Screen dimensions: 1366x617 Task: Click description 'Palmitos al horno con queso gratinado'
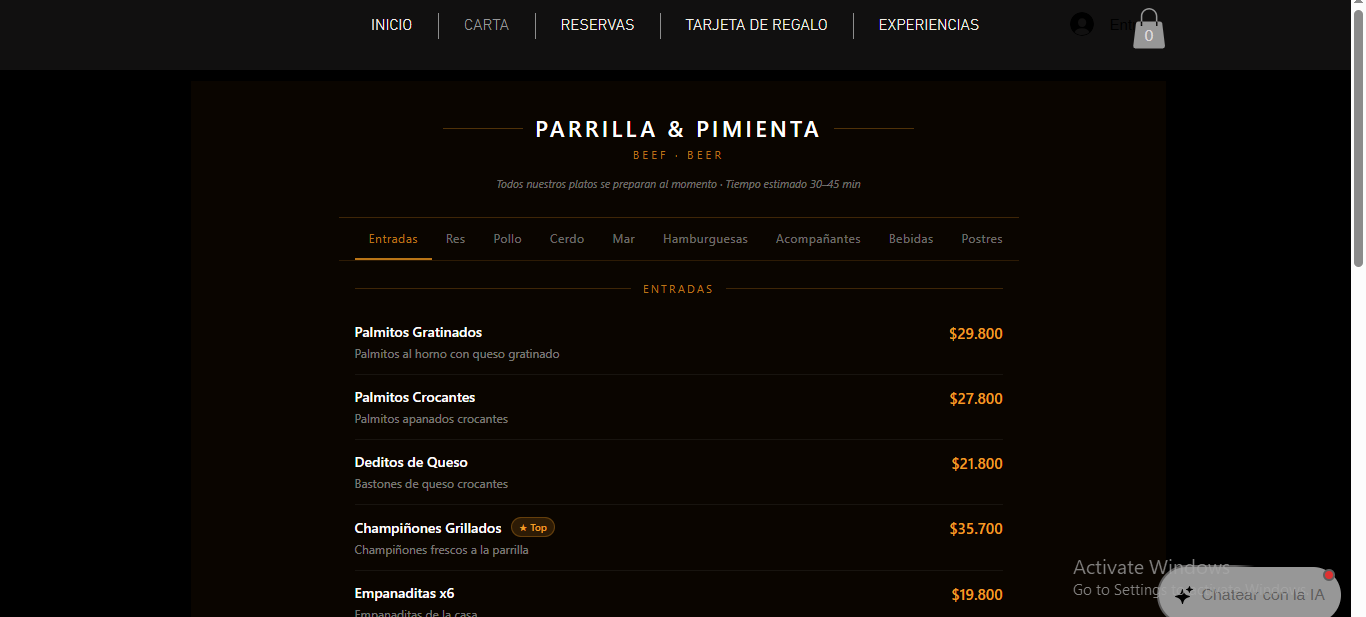coord(457,354)
